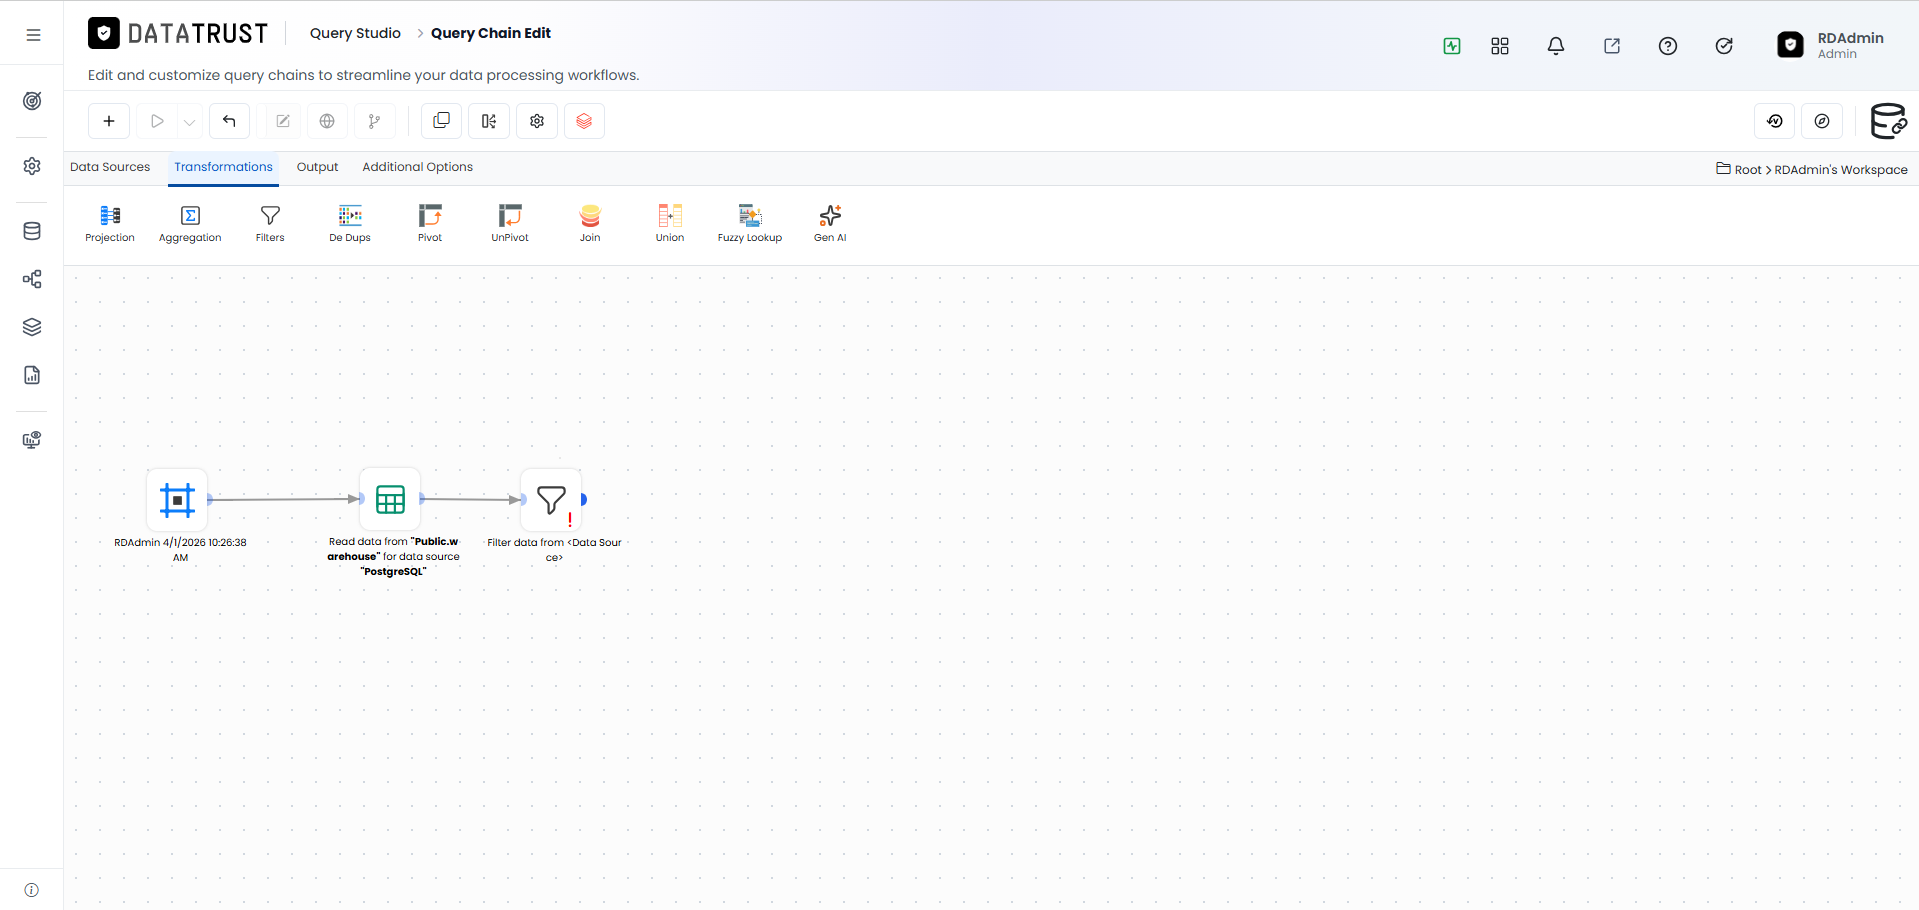Click the plus add button in toolbar
Viewport: 1919px width, 910px height.
pos(109,121)
